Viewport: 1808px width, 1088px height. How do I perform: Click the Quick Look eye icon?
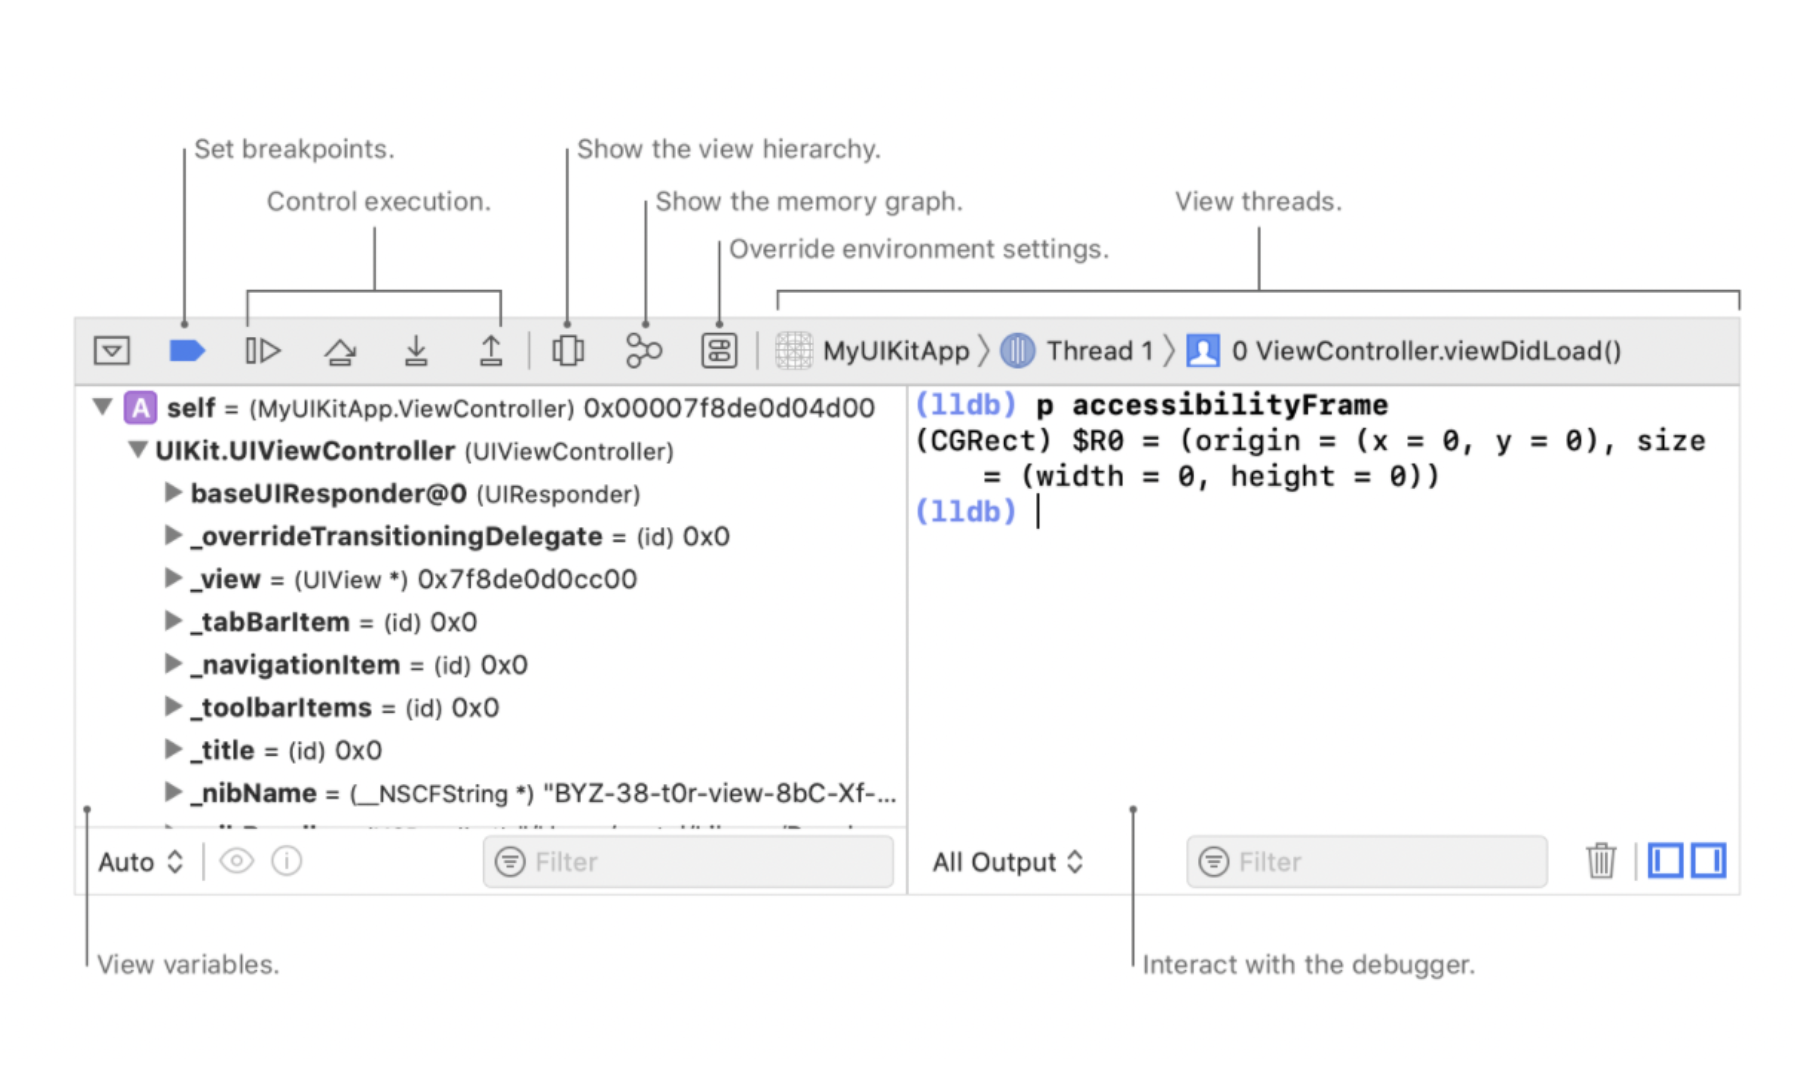click(x=236, y=861)
